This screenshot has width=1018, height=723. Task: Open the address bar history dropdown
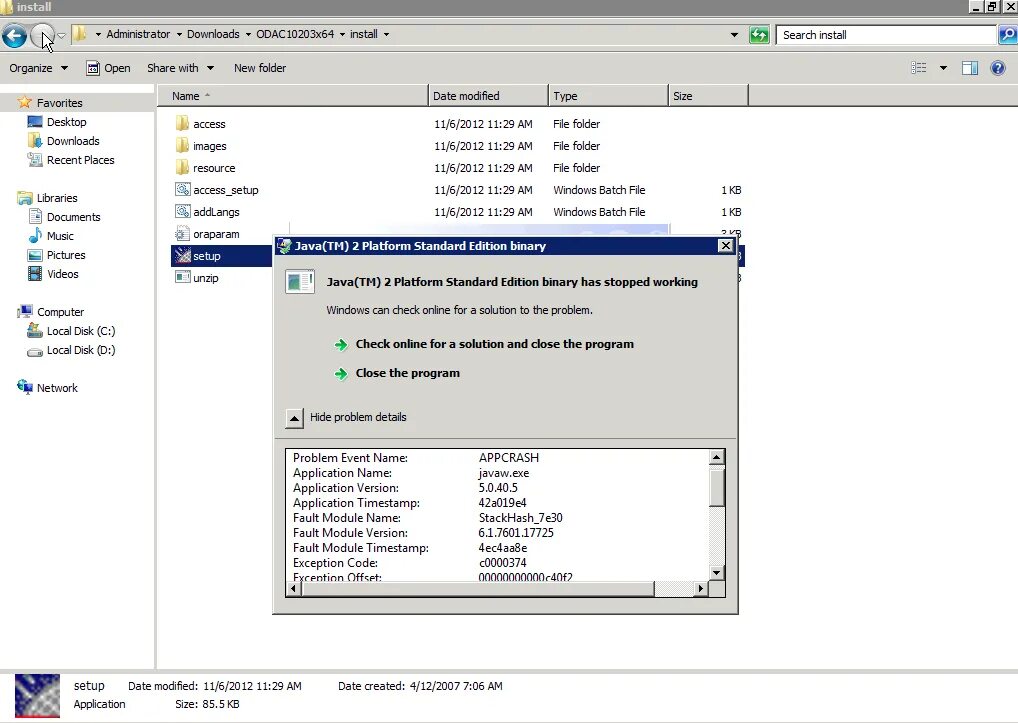coord(734,35)
